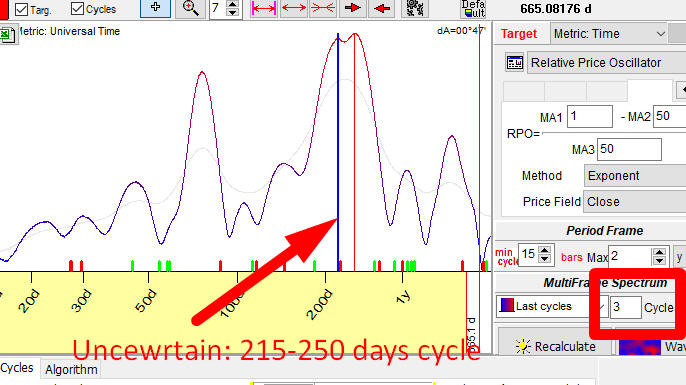
Task: Open the Metric: Time dropdown
Action: click(x=609, y=34)
